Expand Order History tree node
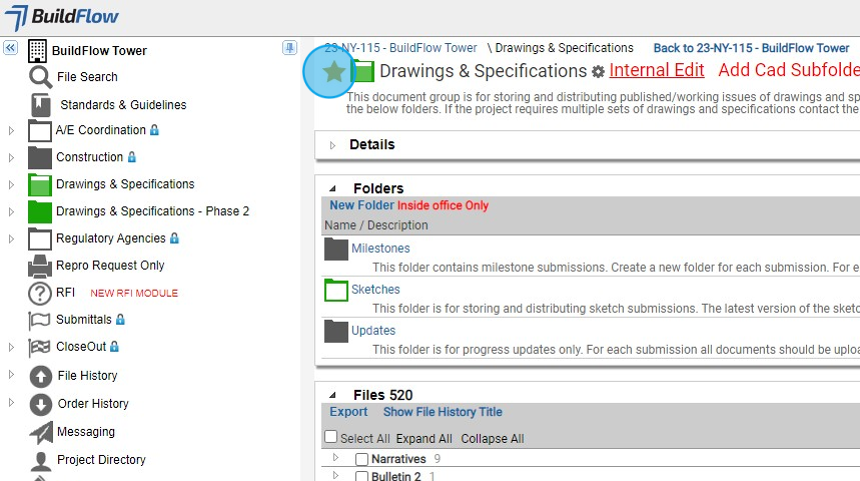This screenshot has height=481, width=860. (11, 402)
